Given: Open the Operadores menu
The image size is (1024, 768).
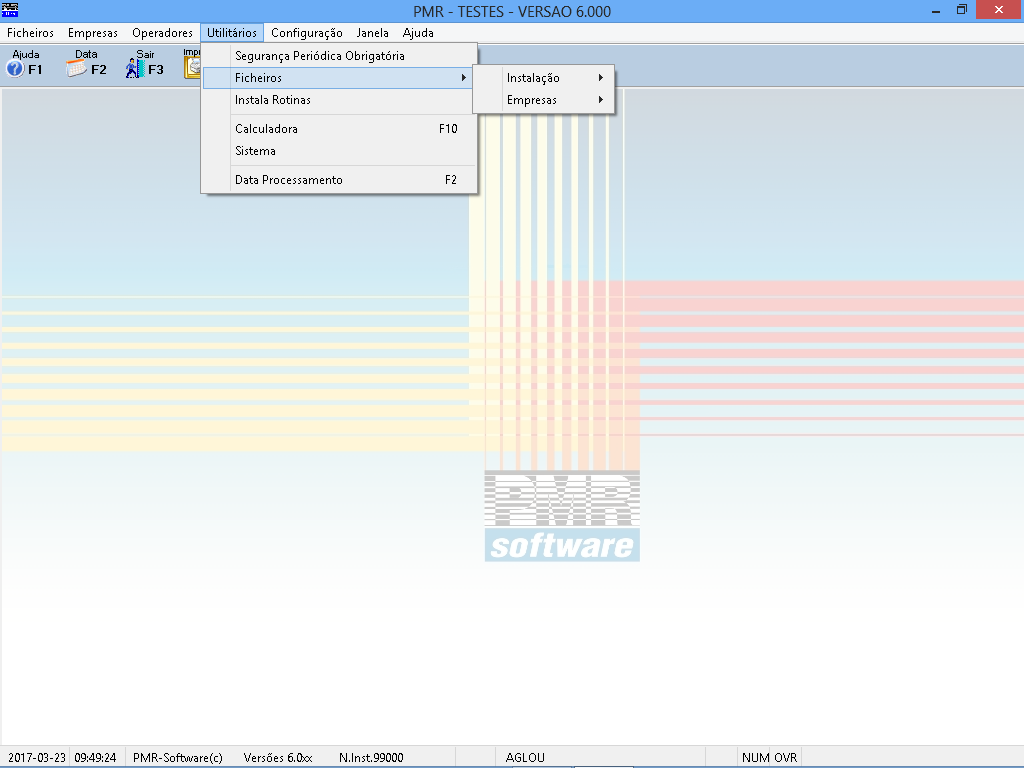Looking at the screenshot, I should (x=162, y=33).
